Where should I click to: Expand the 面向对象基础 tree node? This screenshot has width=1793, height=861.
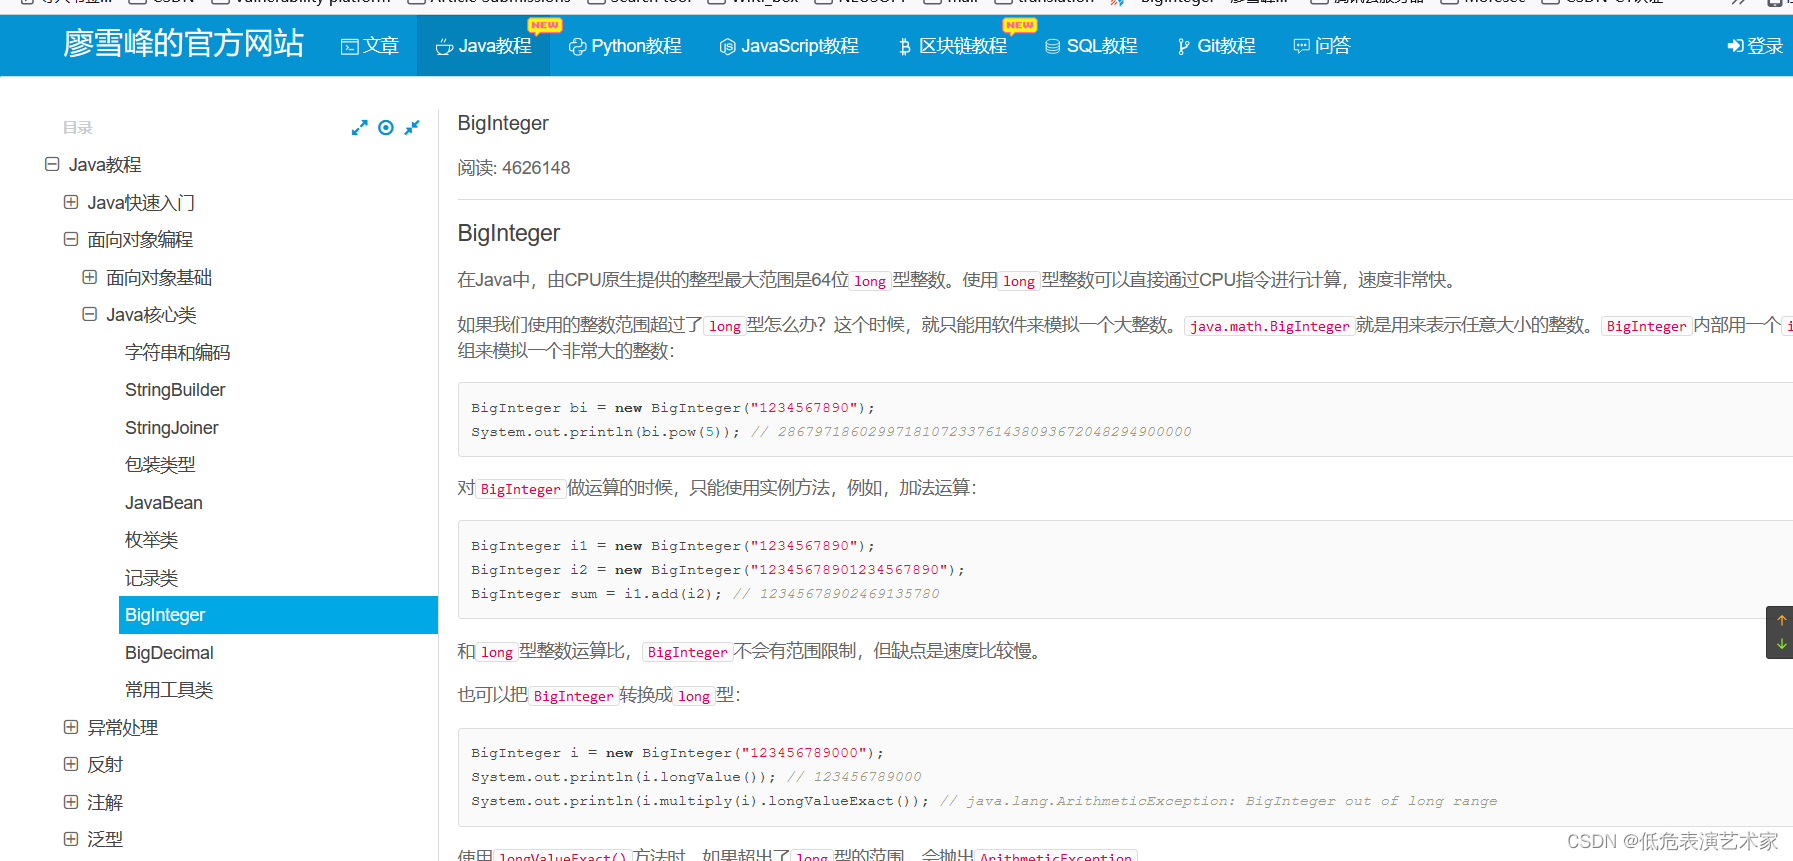coord(90,277)
